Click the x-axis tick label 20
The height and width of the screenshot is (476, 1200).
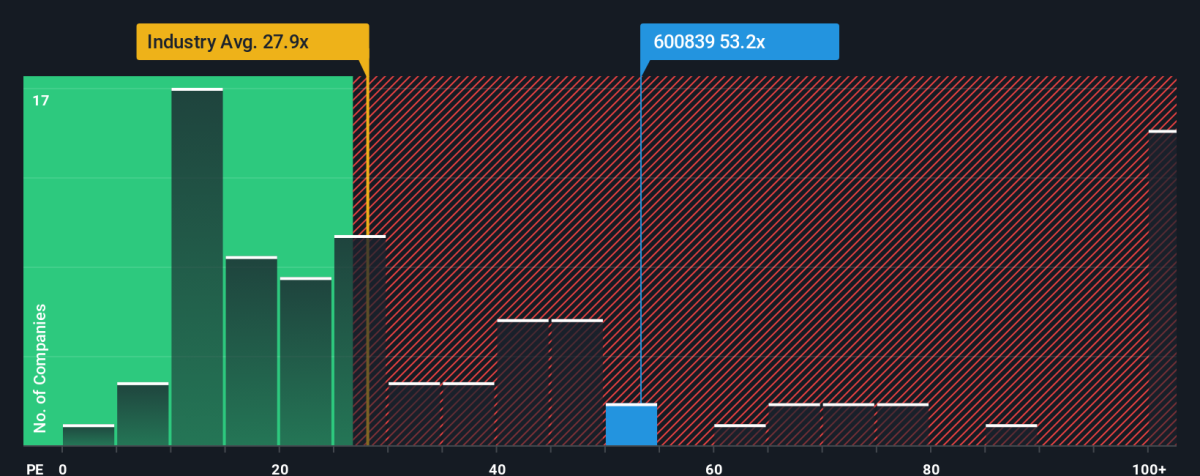click(x=280, y=468)
